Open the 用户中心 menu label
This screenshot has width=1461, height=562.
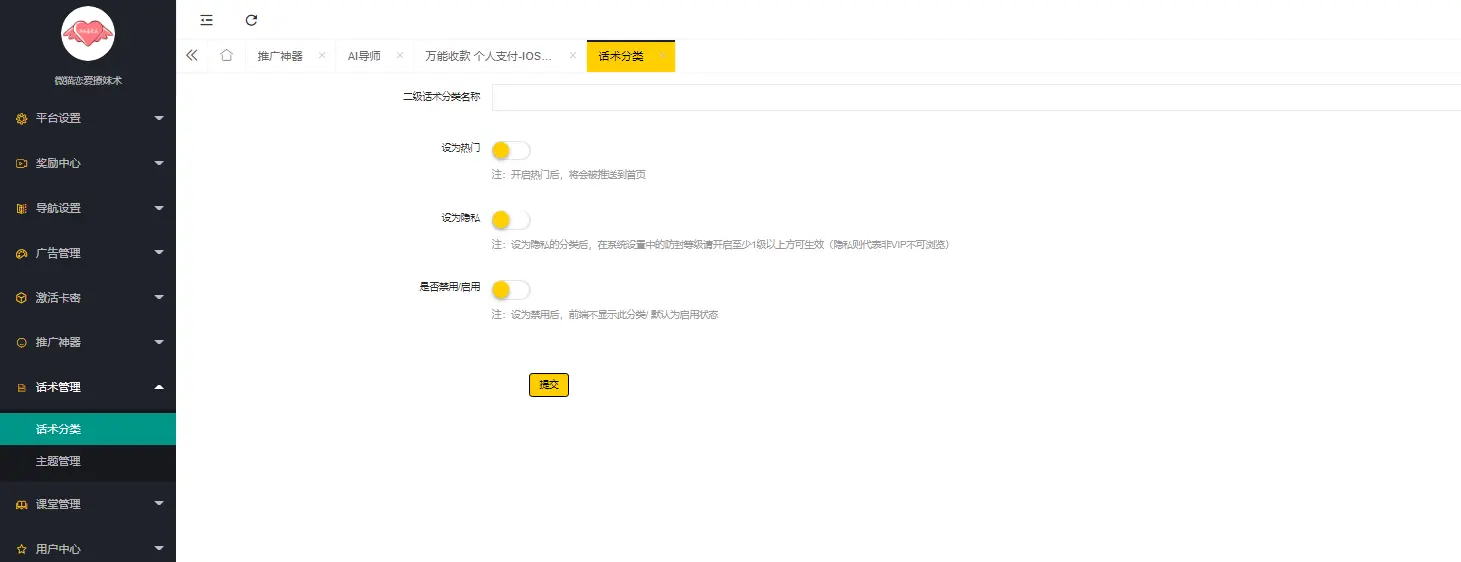click(58, 550)
